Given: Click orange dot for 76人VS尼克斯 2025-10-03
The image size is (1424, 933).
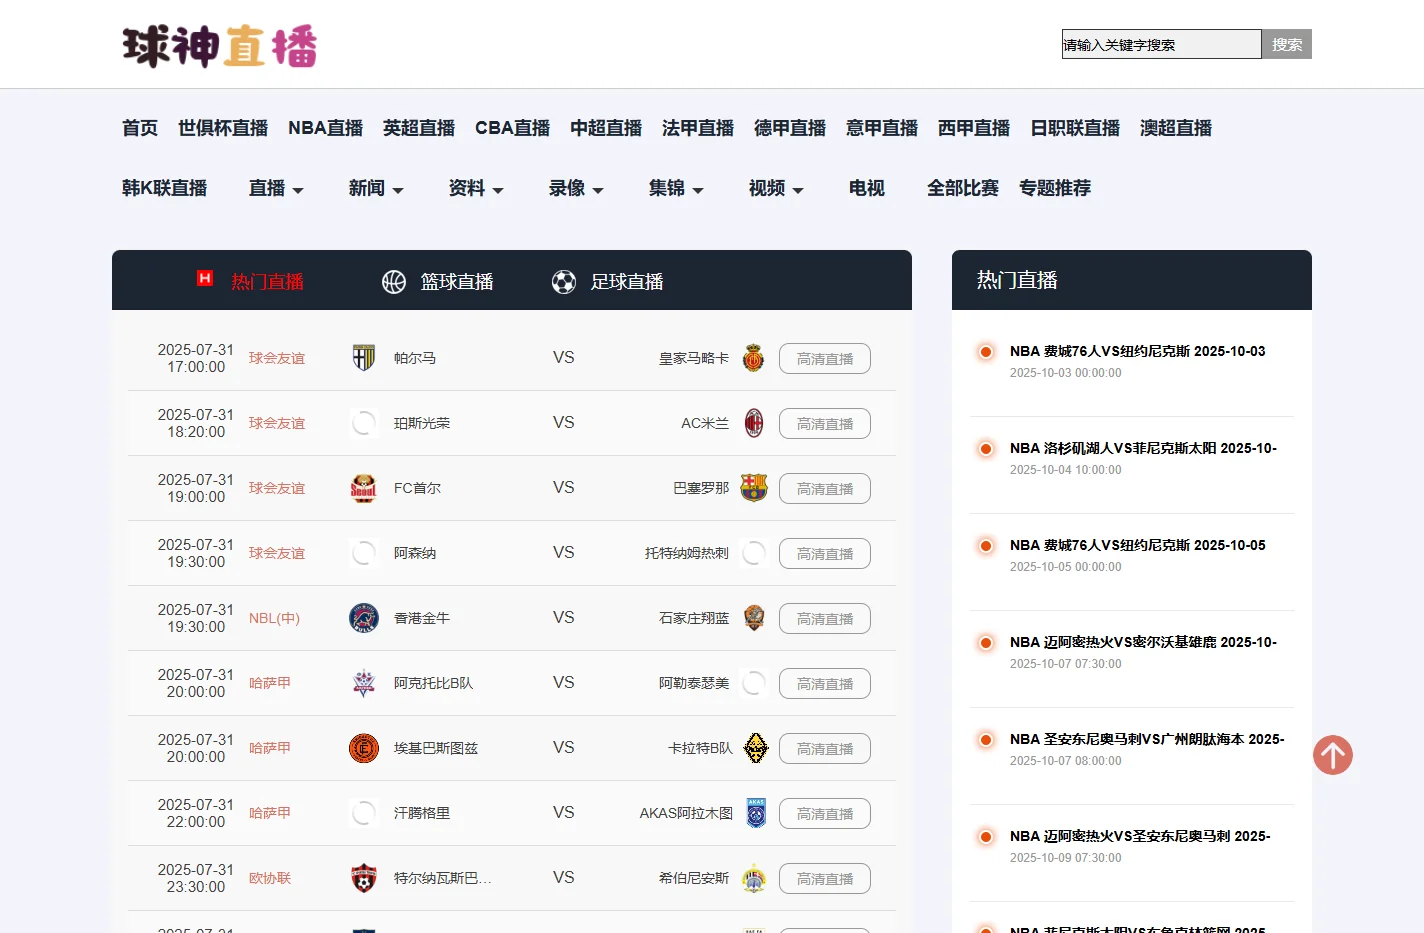Looking at the screenshot, I should pyautogui.click(x=986, y=351).
